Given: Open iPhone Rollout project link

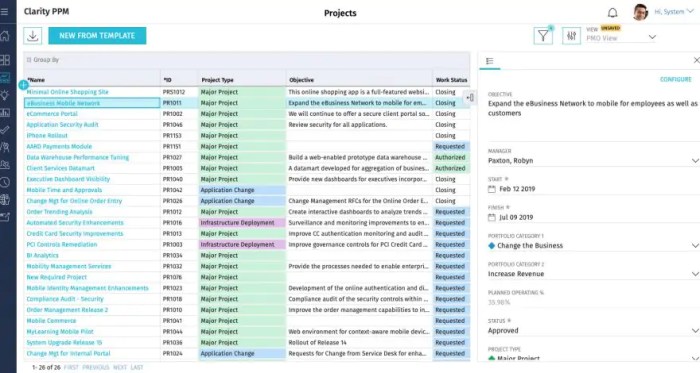Looking at the screenshot, I should 47,136.
